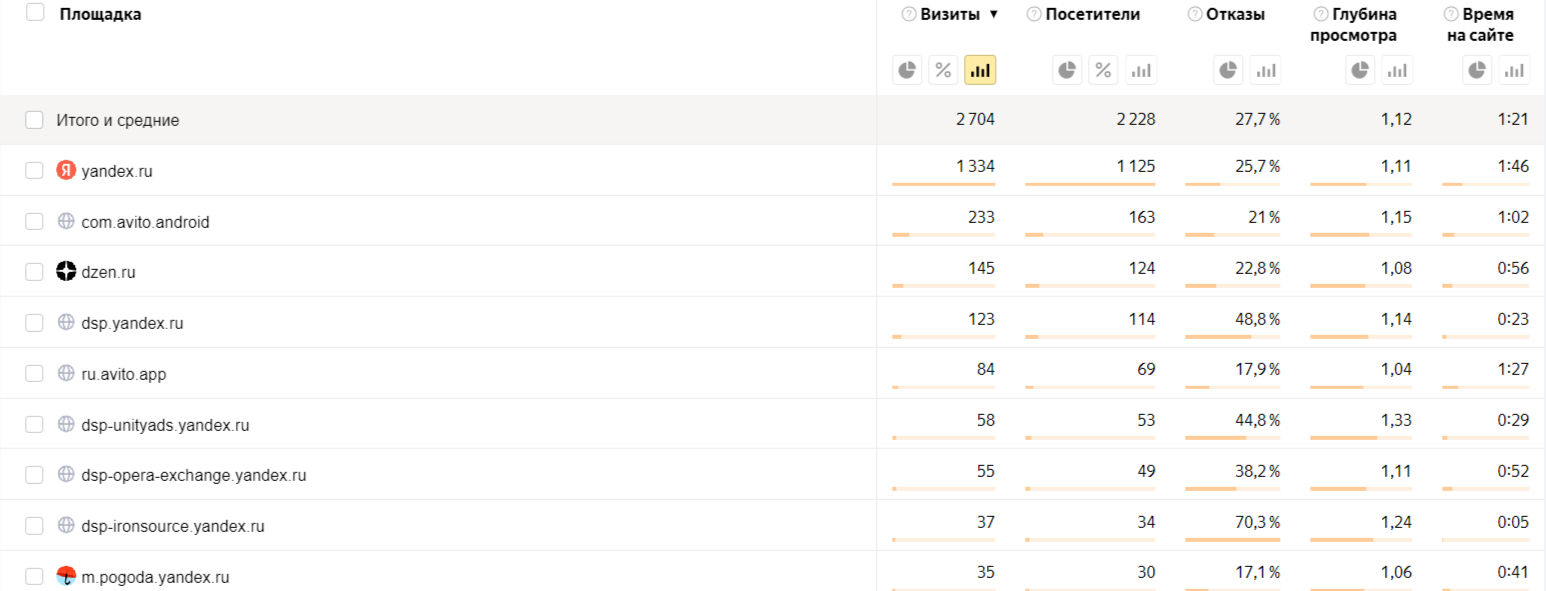The width and height of the screenshot is (1546, 591).
Task: Select pie chart icon under Глубина просмотра
Action: pyautogui.click(x=1361, y=70)
